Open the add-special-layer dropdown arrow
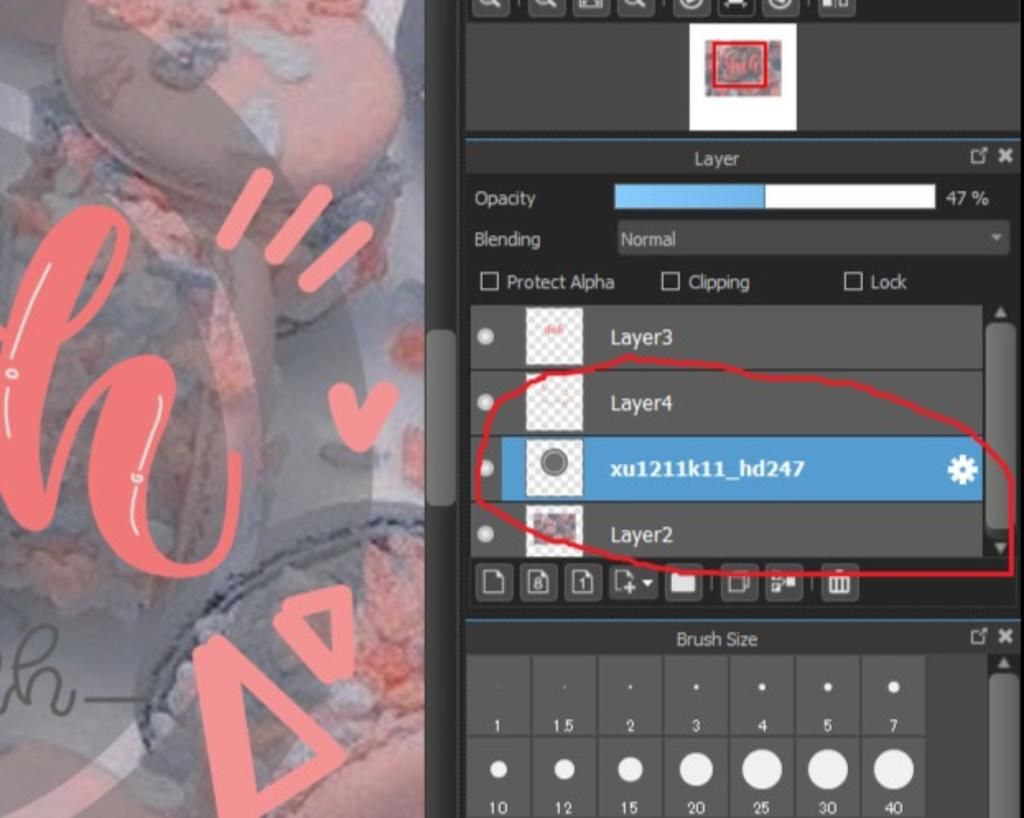The height and width of the screenshot is (818, 1024). [x=647, y=582]
